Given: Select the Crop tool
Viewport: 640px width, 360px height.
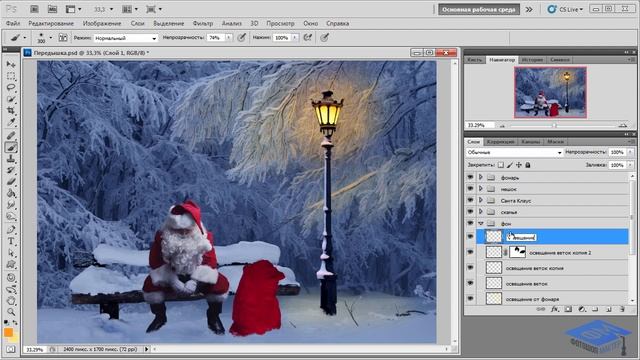Looking at the screenshot, I should pyautogui.click(x=11, y=111).
